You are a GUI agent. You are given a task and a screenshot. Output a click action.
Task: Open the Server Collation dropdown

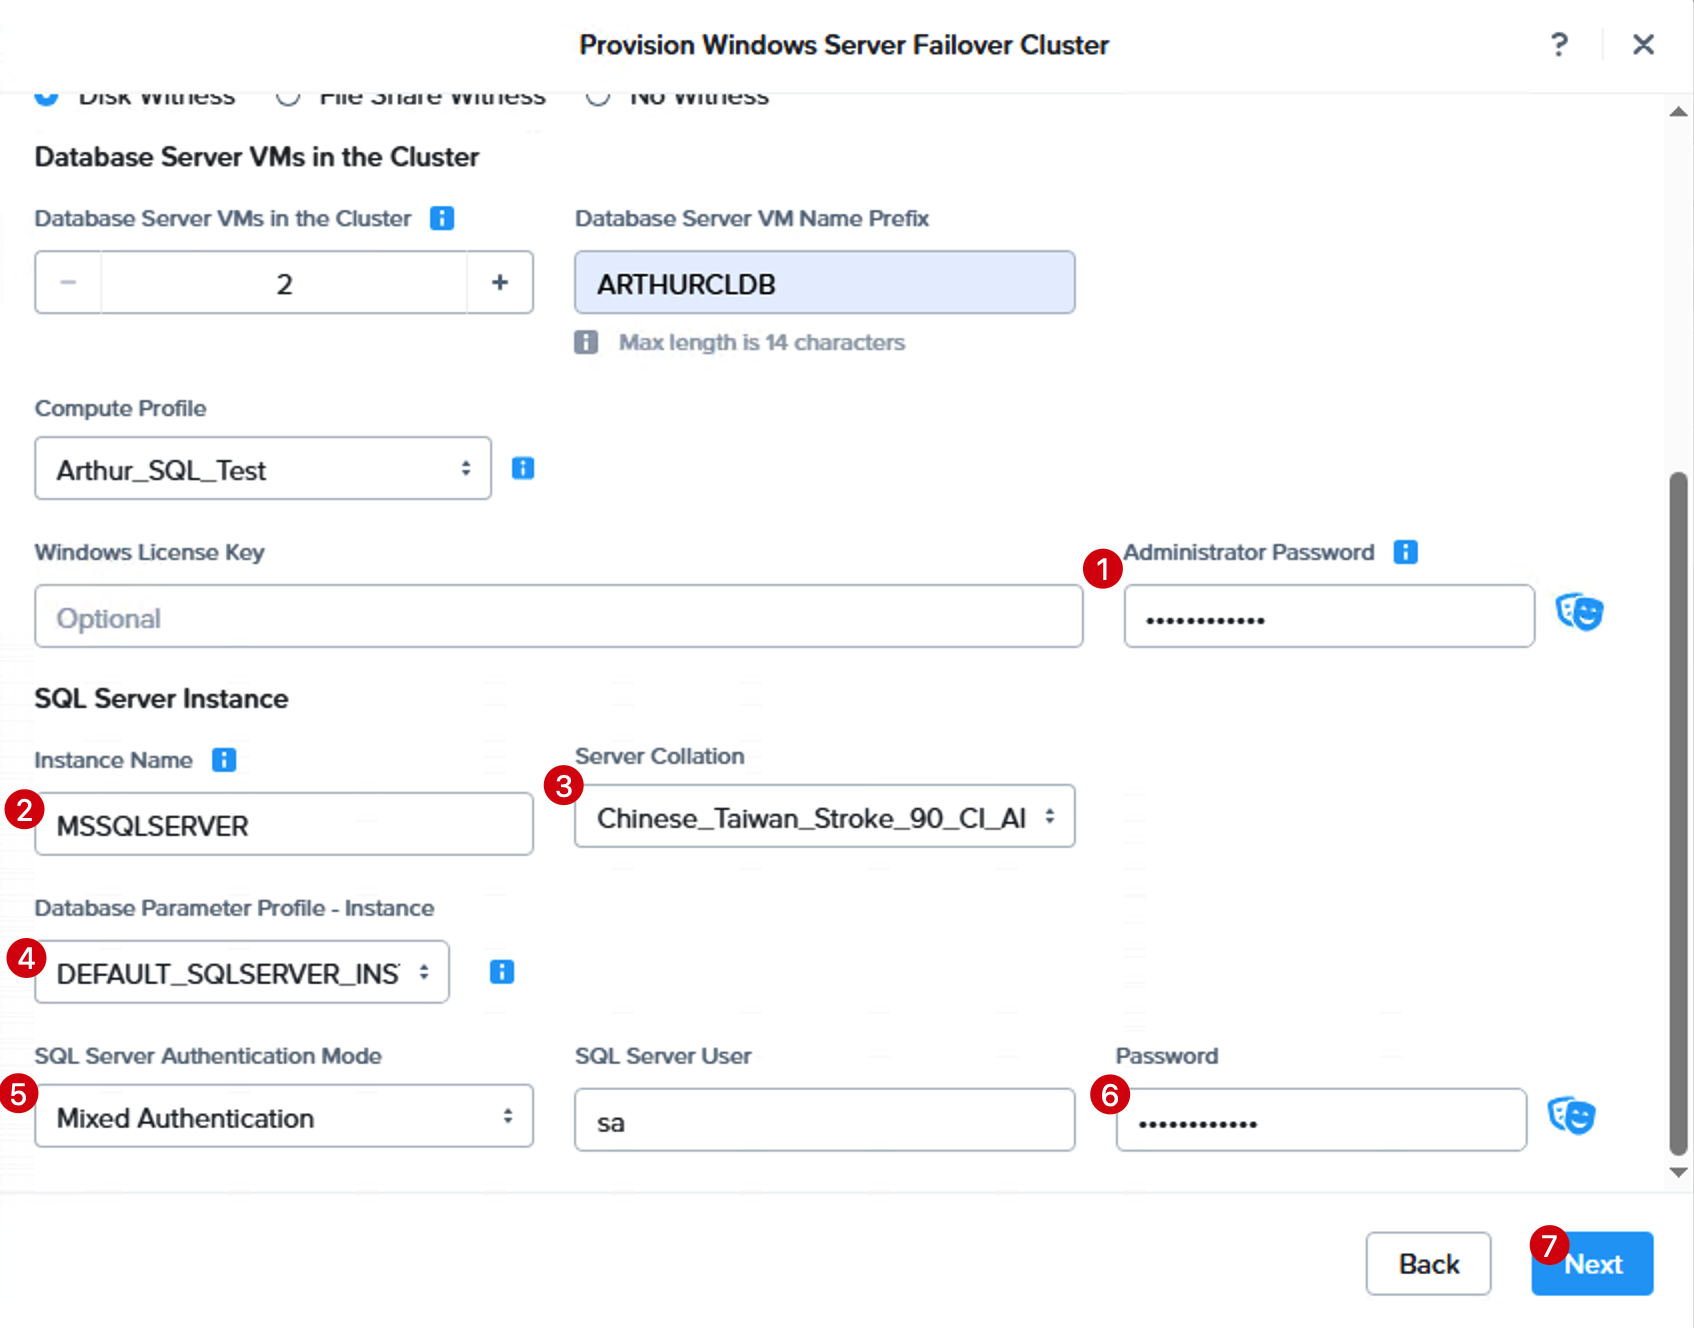[825, 816]
